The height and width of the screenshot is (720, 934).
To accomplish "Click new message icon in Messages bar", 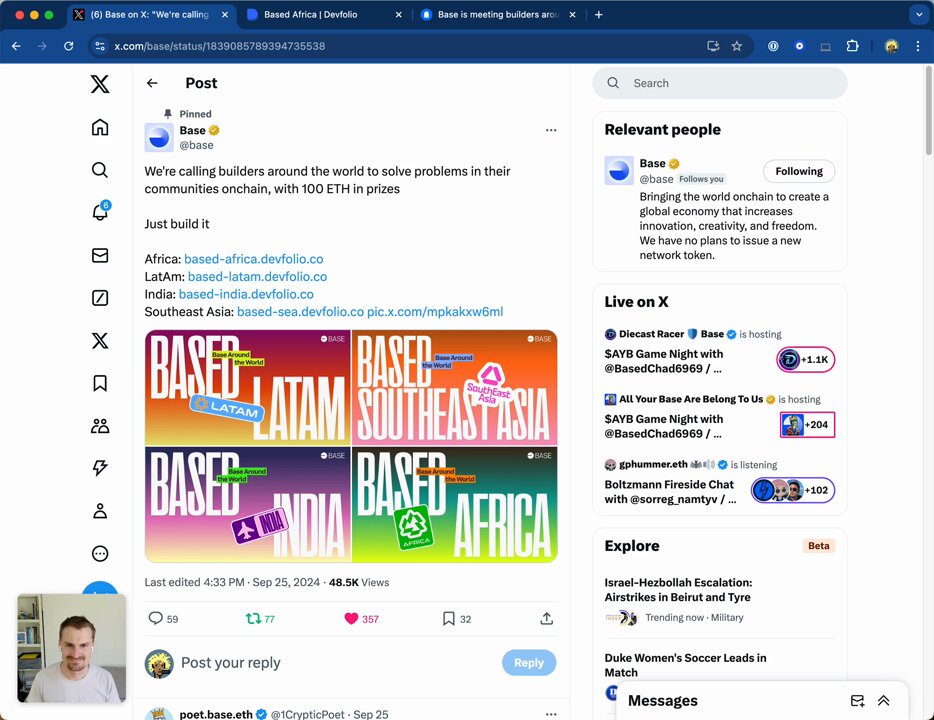I will click(x=857, y=701).
